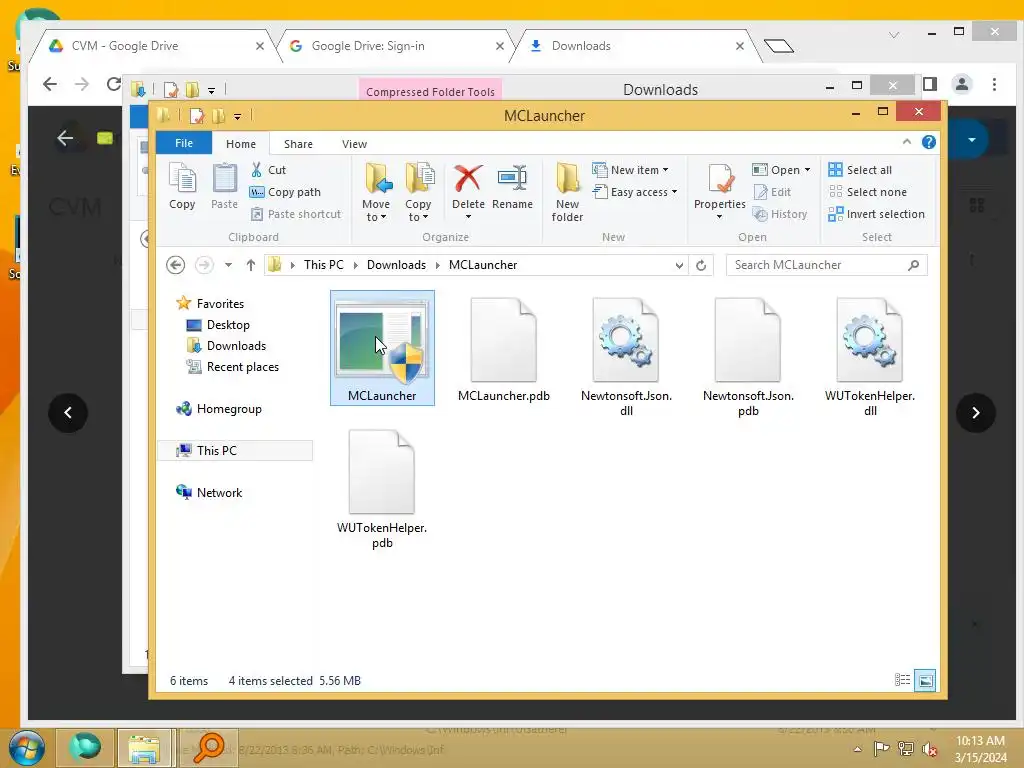The height and width of the screenshot is (768, 1024).
Task: Refresh the MCLauncher folder view
Action: click(x=701, y=265)
